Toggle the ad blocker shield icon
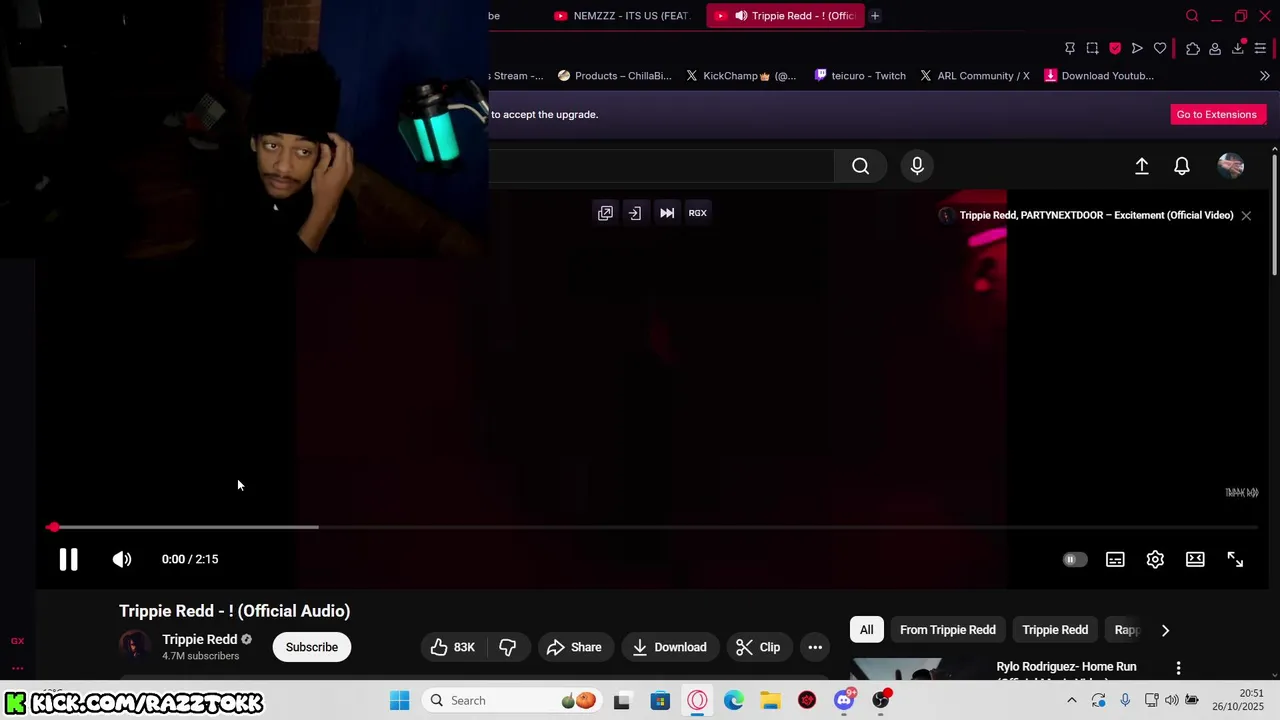The image size is (1280, 720). [1115, 48]
